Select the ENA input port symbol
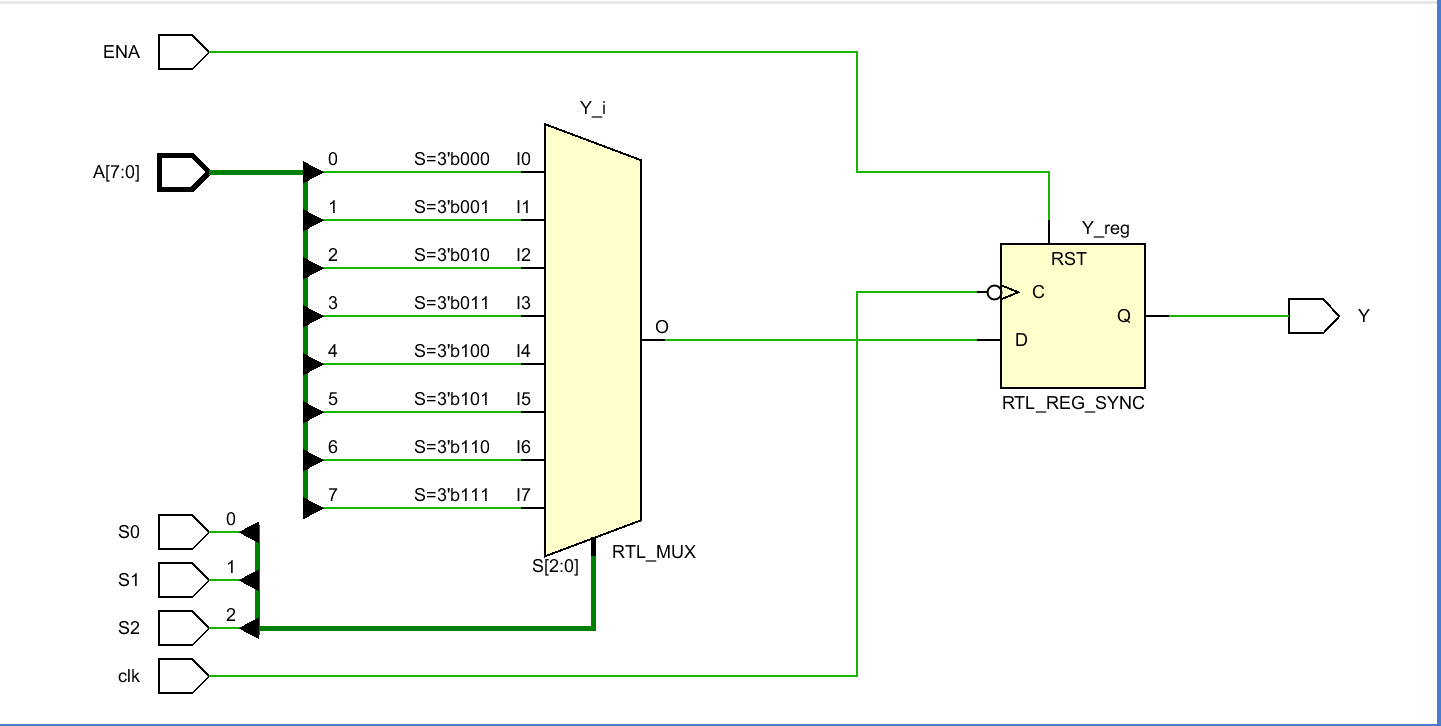Screen dimensions: 1441x726 (x=184, y=52)
